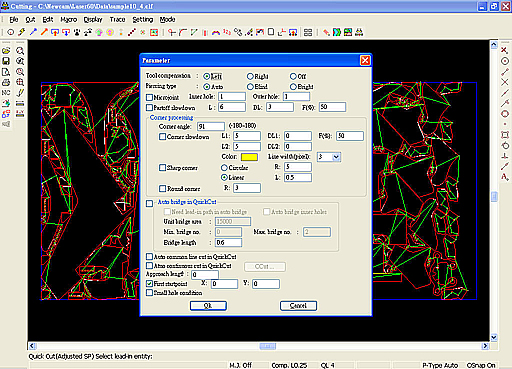Click the red box with up arrow icon
The image size is (512, 369).
click(55, 32)
